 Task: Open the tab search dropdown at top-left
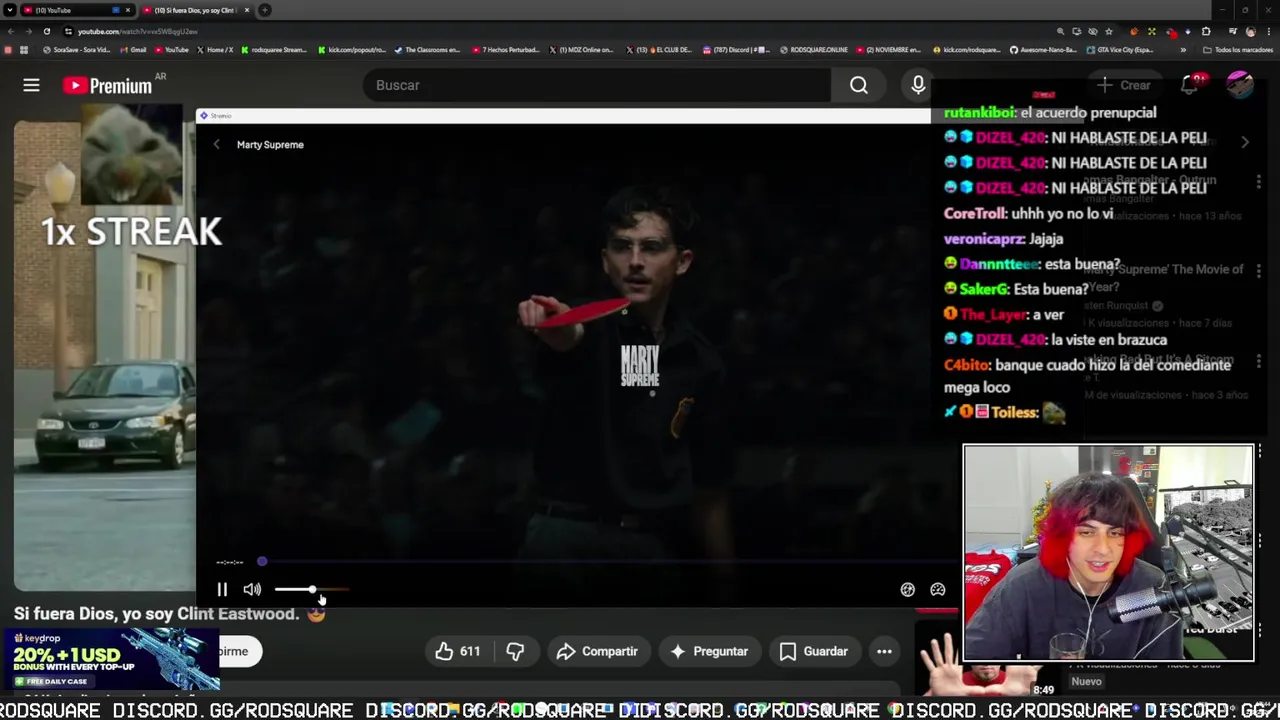[9, 10]
